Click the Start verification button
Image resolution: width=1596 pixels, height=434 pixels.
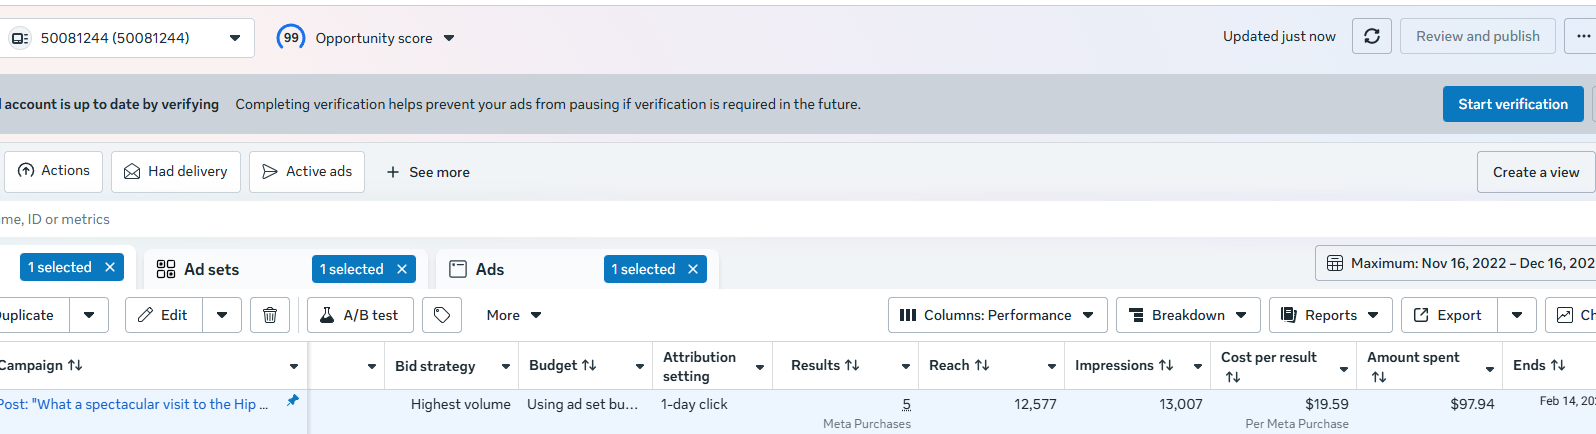(1513, 104)
